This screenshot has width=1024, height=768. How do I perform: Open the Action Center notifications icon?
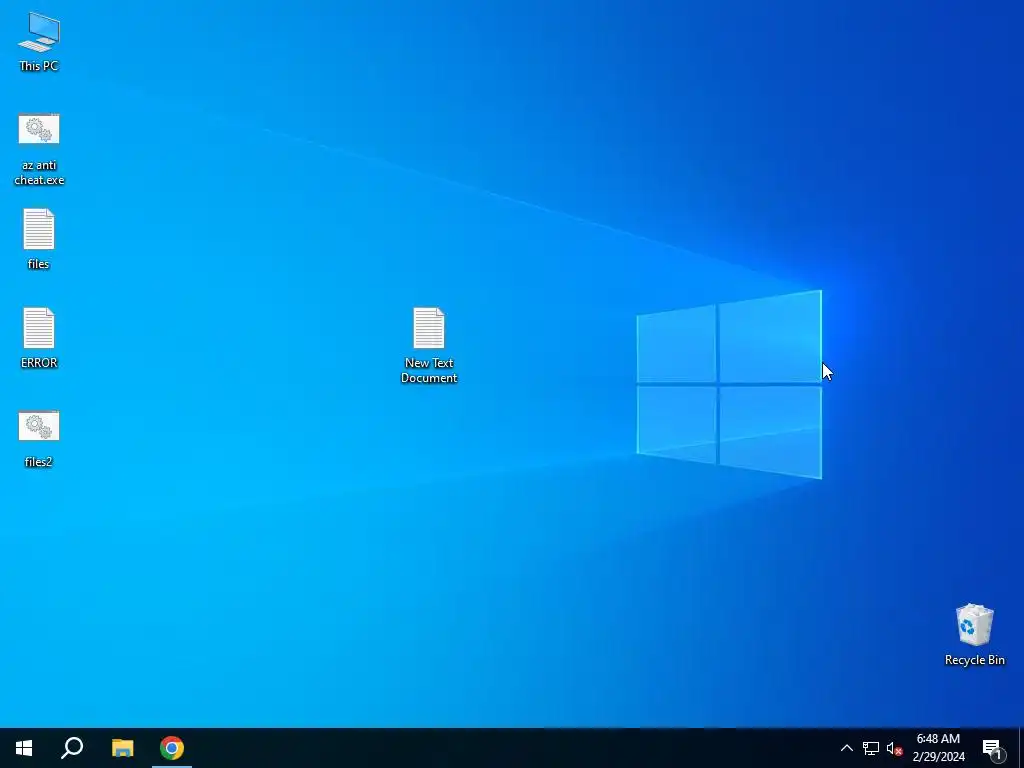click(x=993, y=748)
